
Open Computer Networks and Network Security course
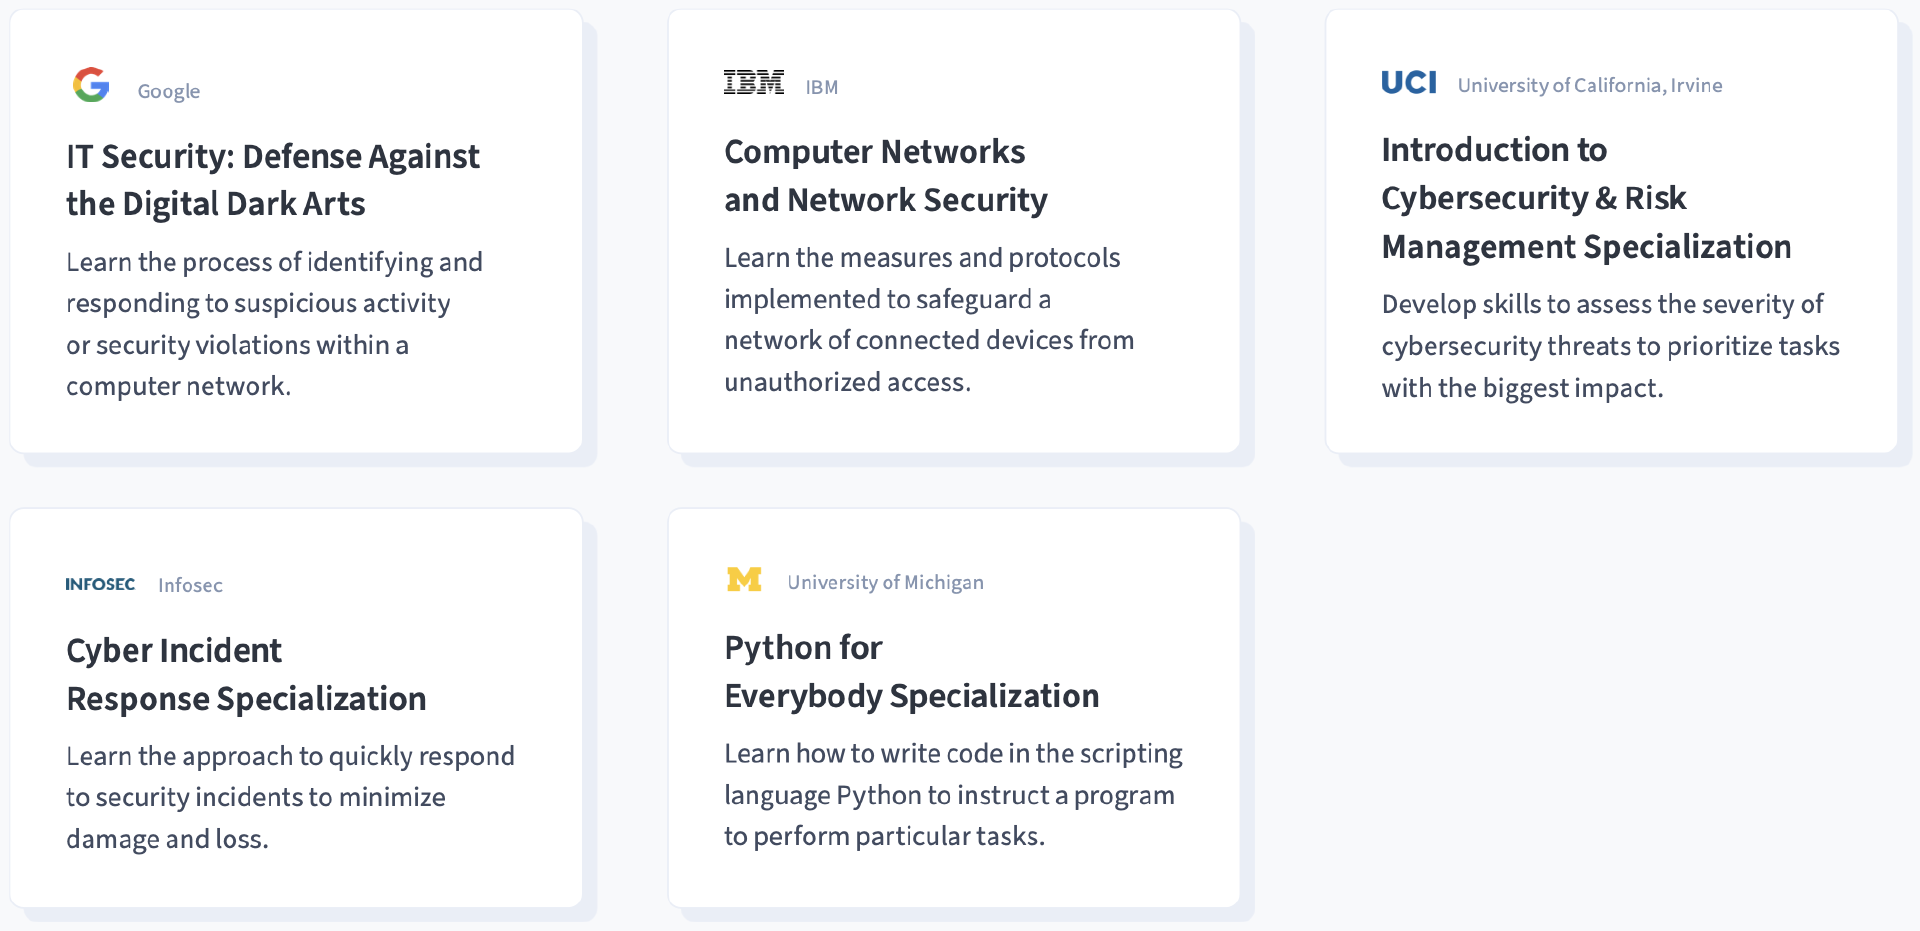point(885,176)
